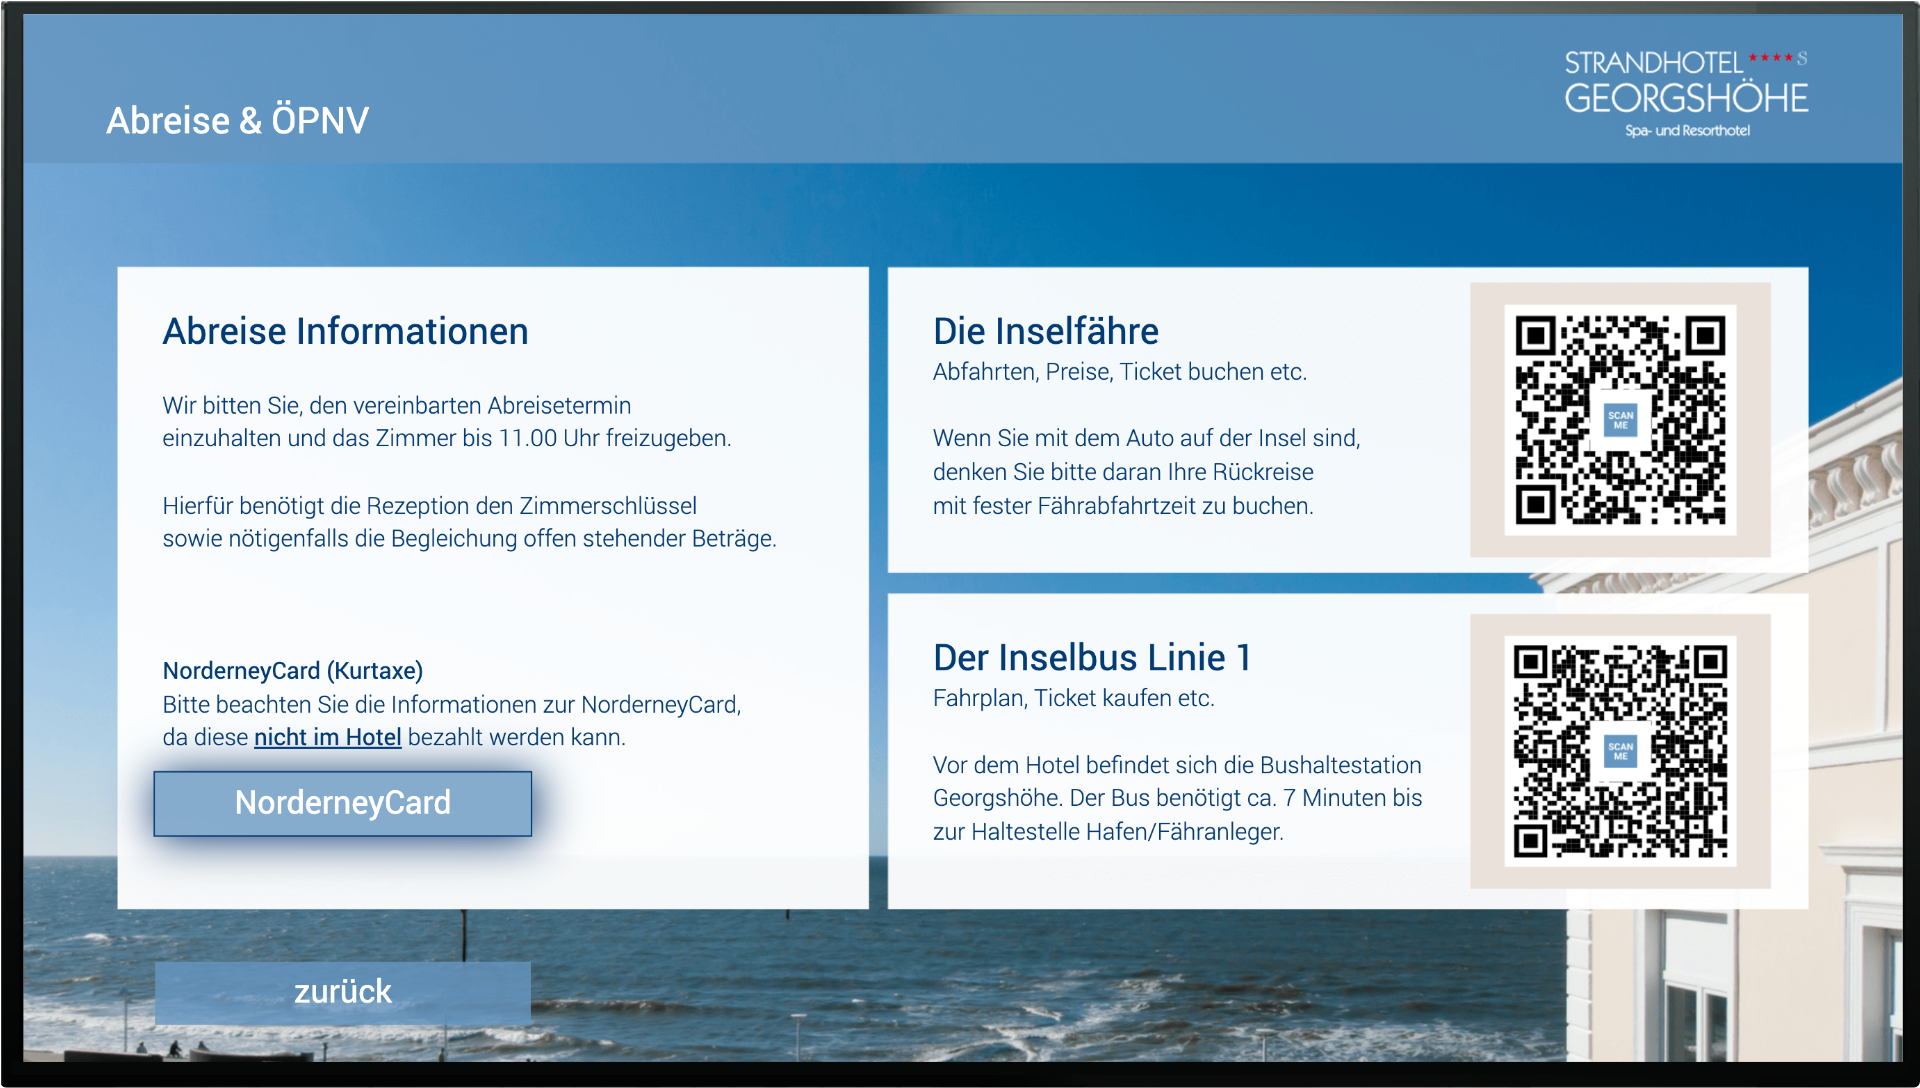
Task: Click the 'Abreise Informationen' heading
Action: (346, 331)
